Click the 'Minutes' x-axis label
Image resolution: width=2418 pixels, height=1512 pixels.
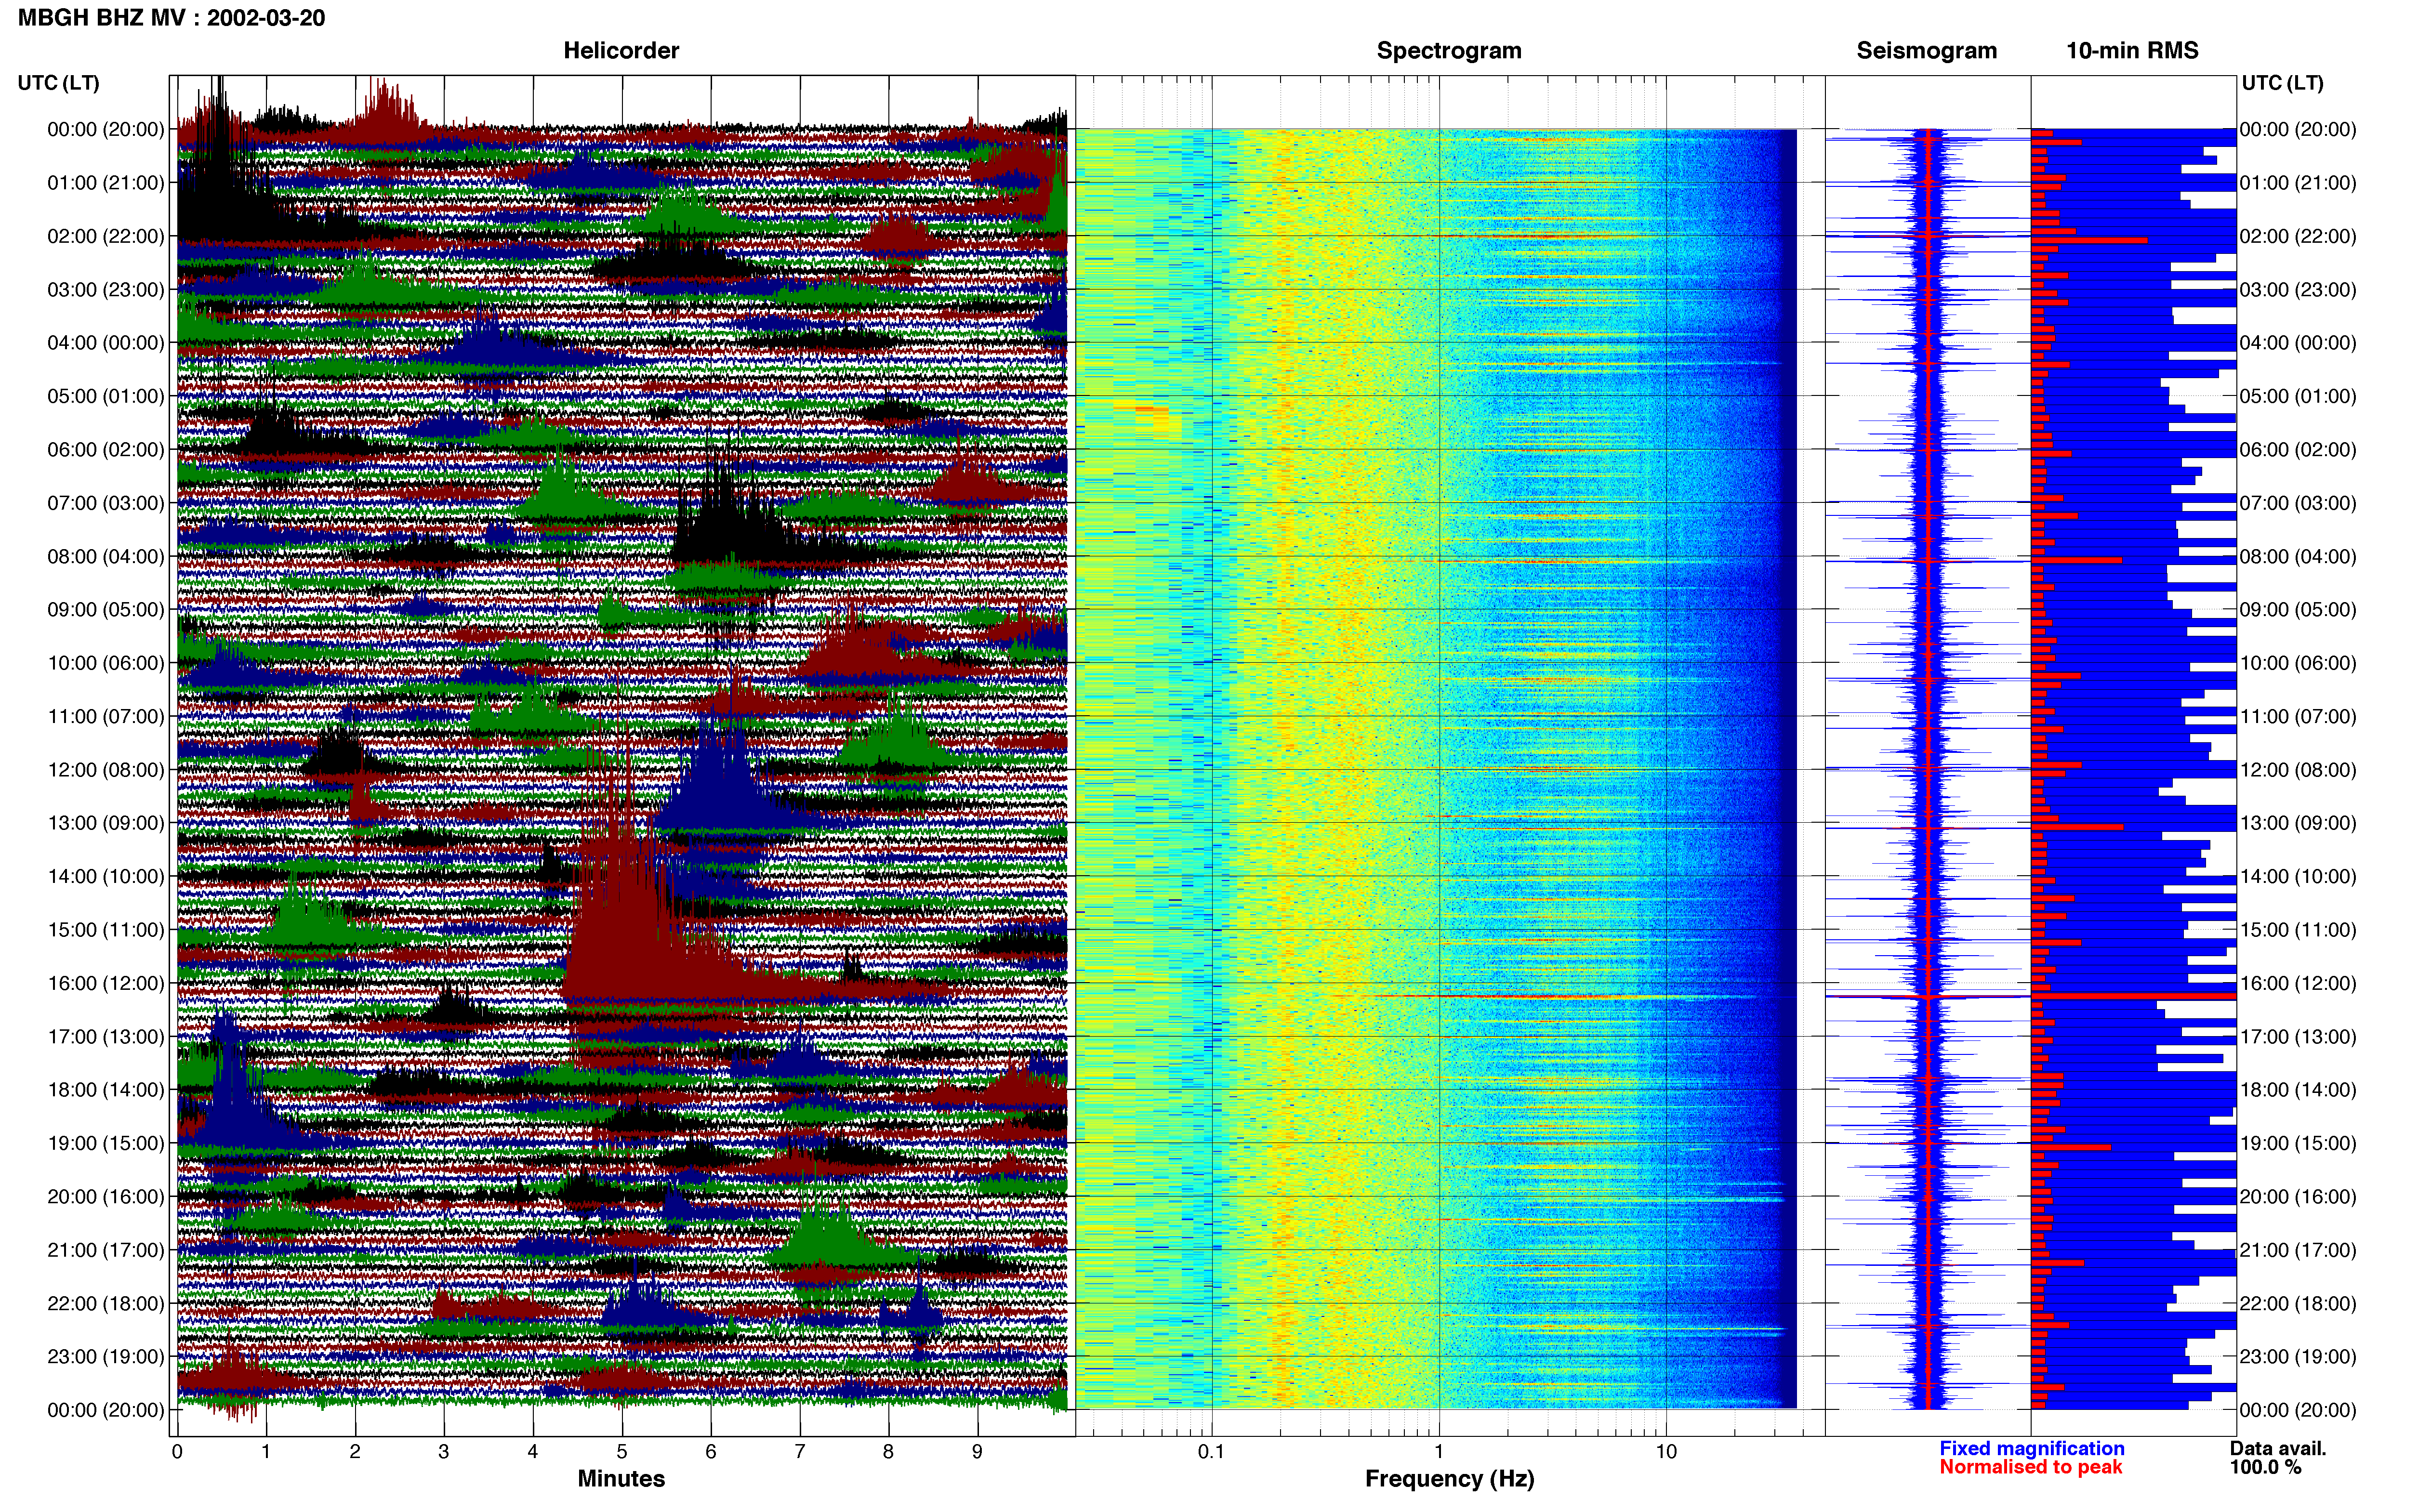(x=621, y=1479)
